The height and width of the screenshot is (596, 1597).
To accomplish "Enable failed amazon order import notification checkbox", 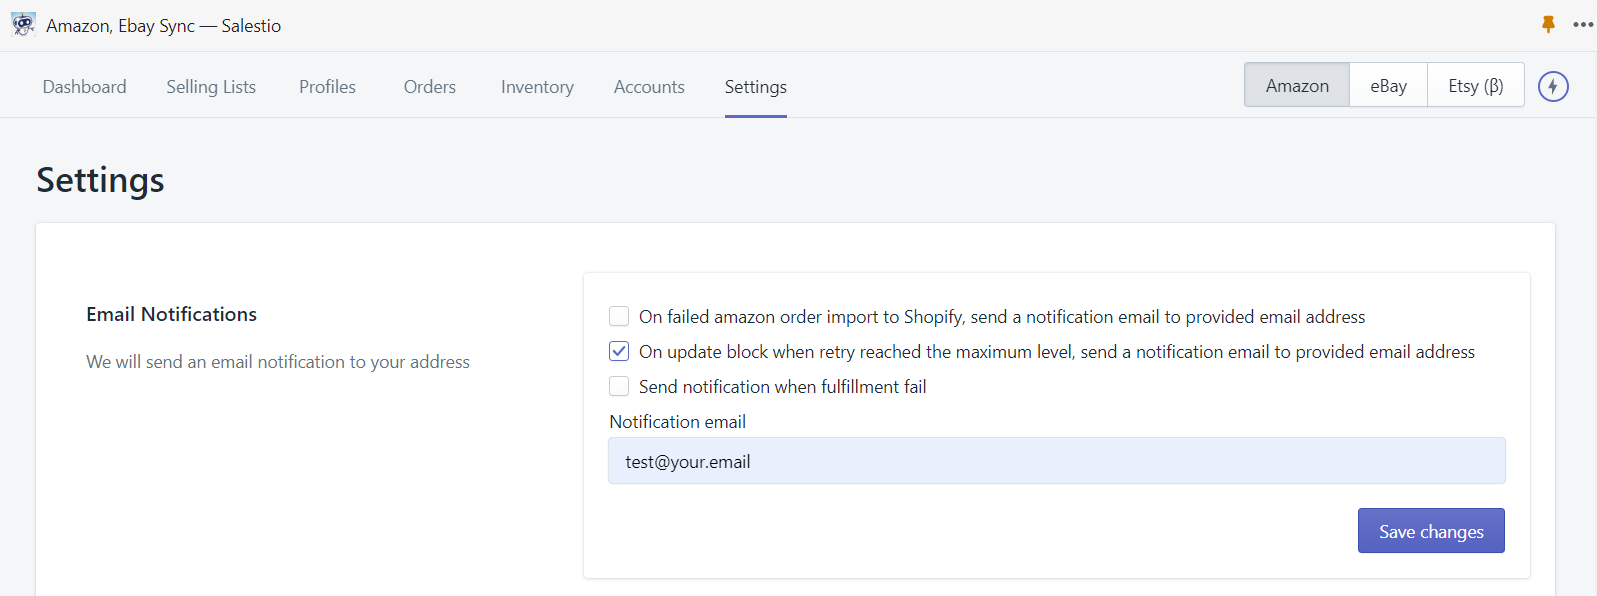I will (619, 316).
